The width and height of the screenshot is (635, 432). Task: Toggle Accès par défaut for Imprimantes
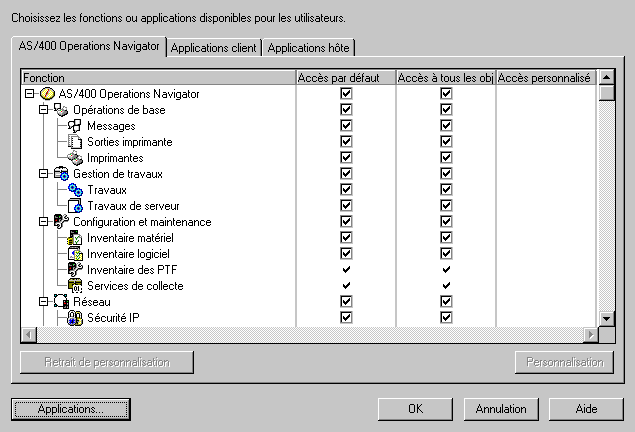(346, 157)
